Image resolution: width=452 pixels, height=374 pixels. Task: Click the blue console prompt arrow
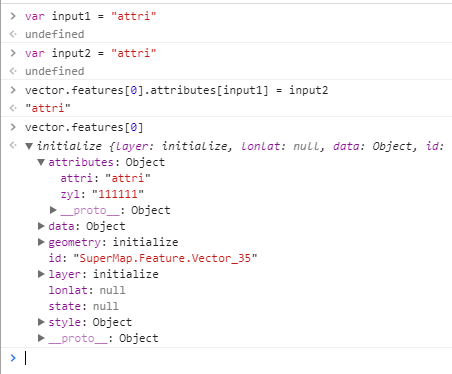[x=13, y=358]
